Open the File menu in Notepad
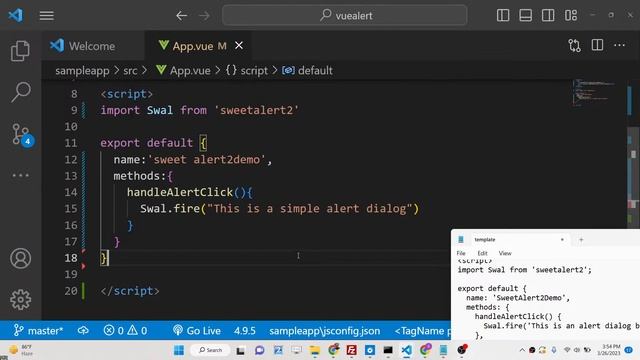Viewport: 640px width, 360px height. tap(461, 253)
